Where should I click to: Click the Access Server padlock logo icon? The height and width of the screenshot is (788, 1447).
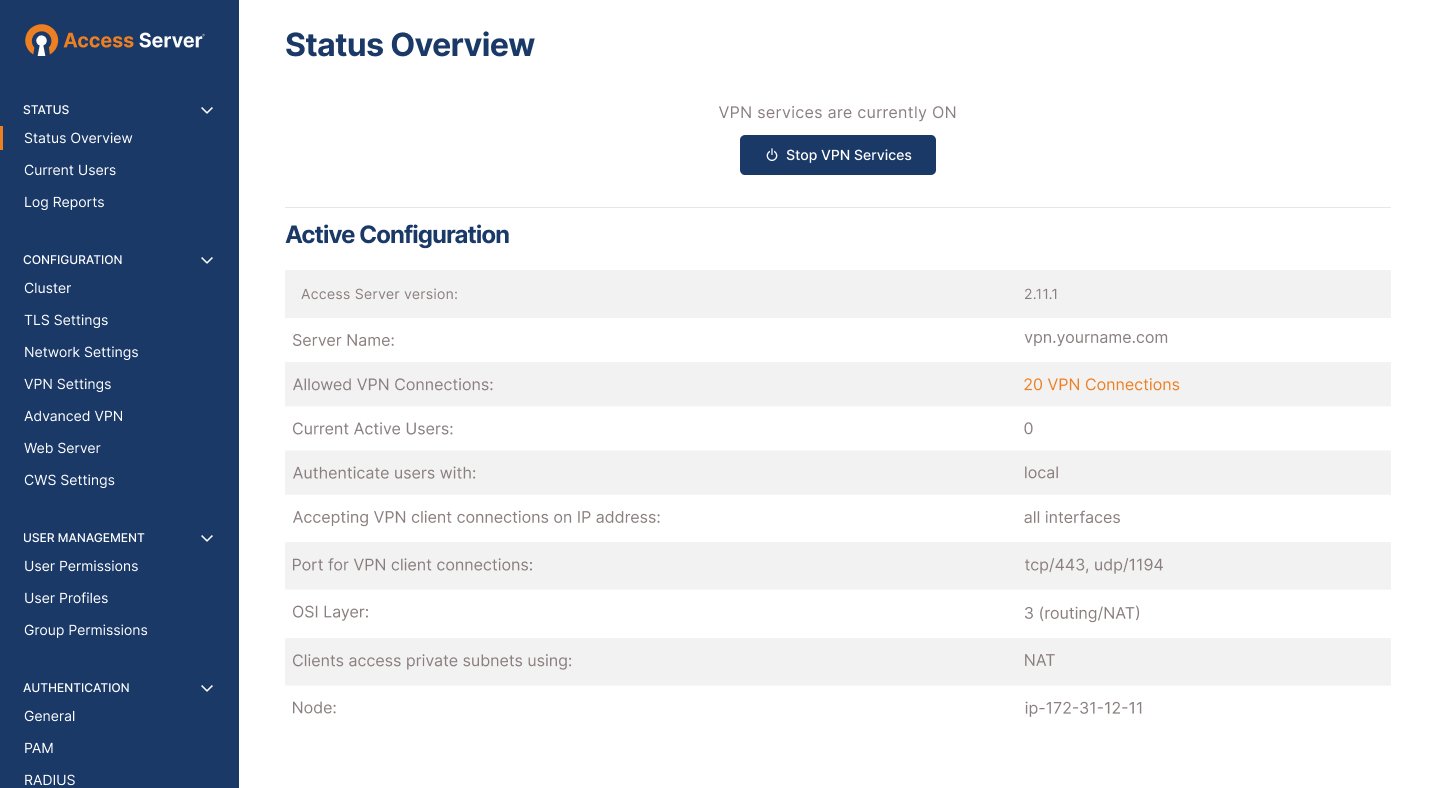click(x=41, y=40)
